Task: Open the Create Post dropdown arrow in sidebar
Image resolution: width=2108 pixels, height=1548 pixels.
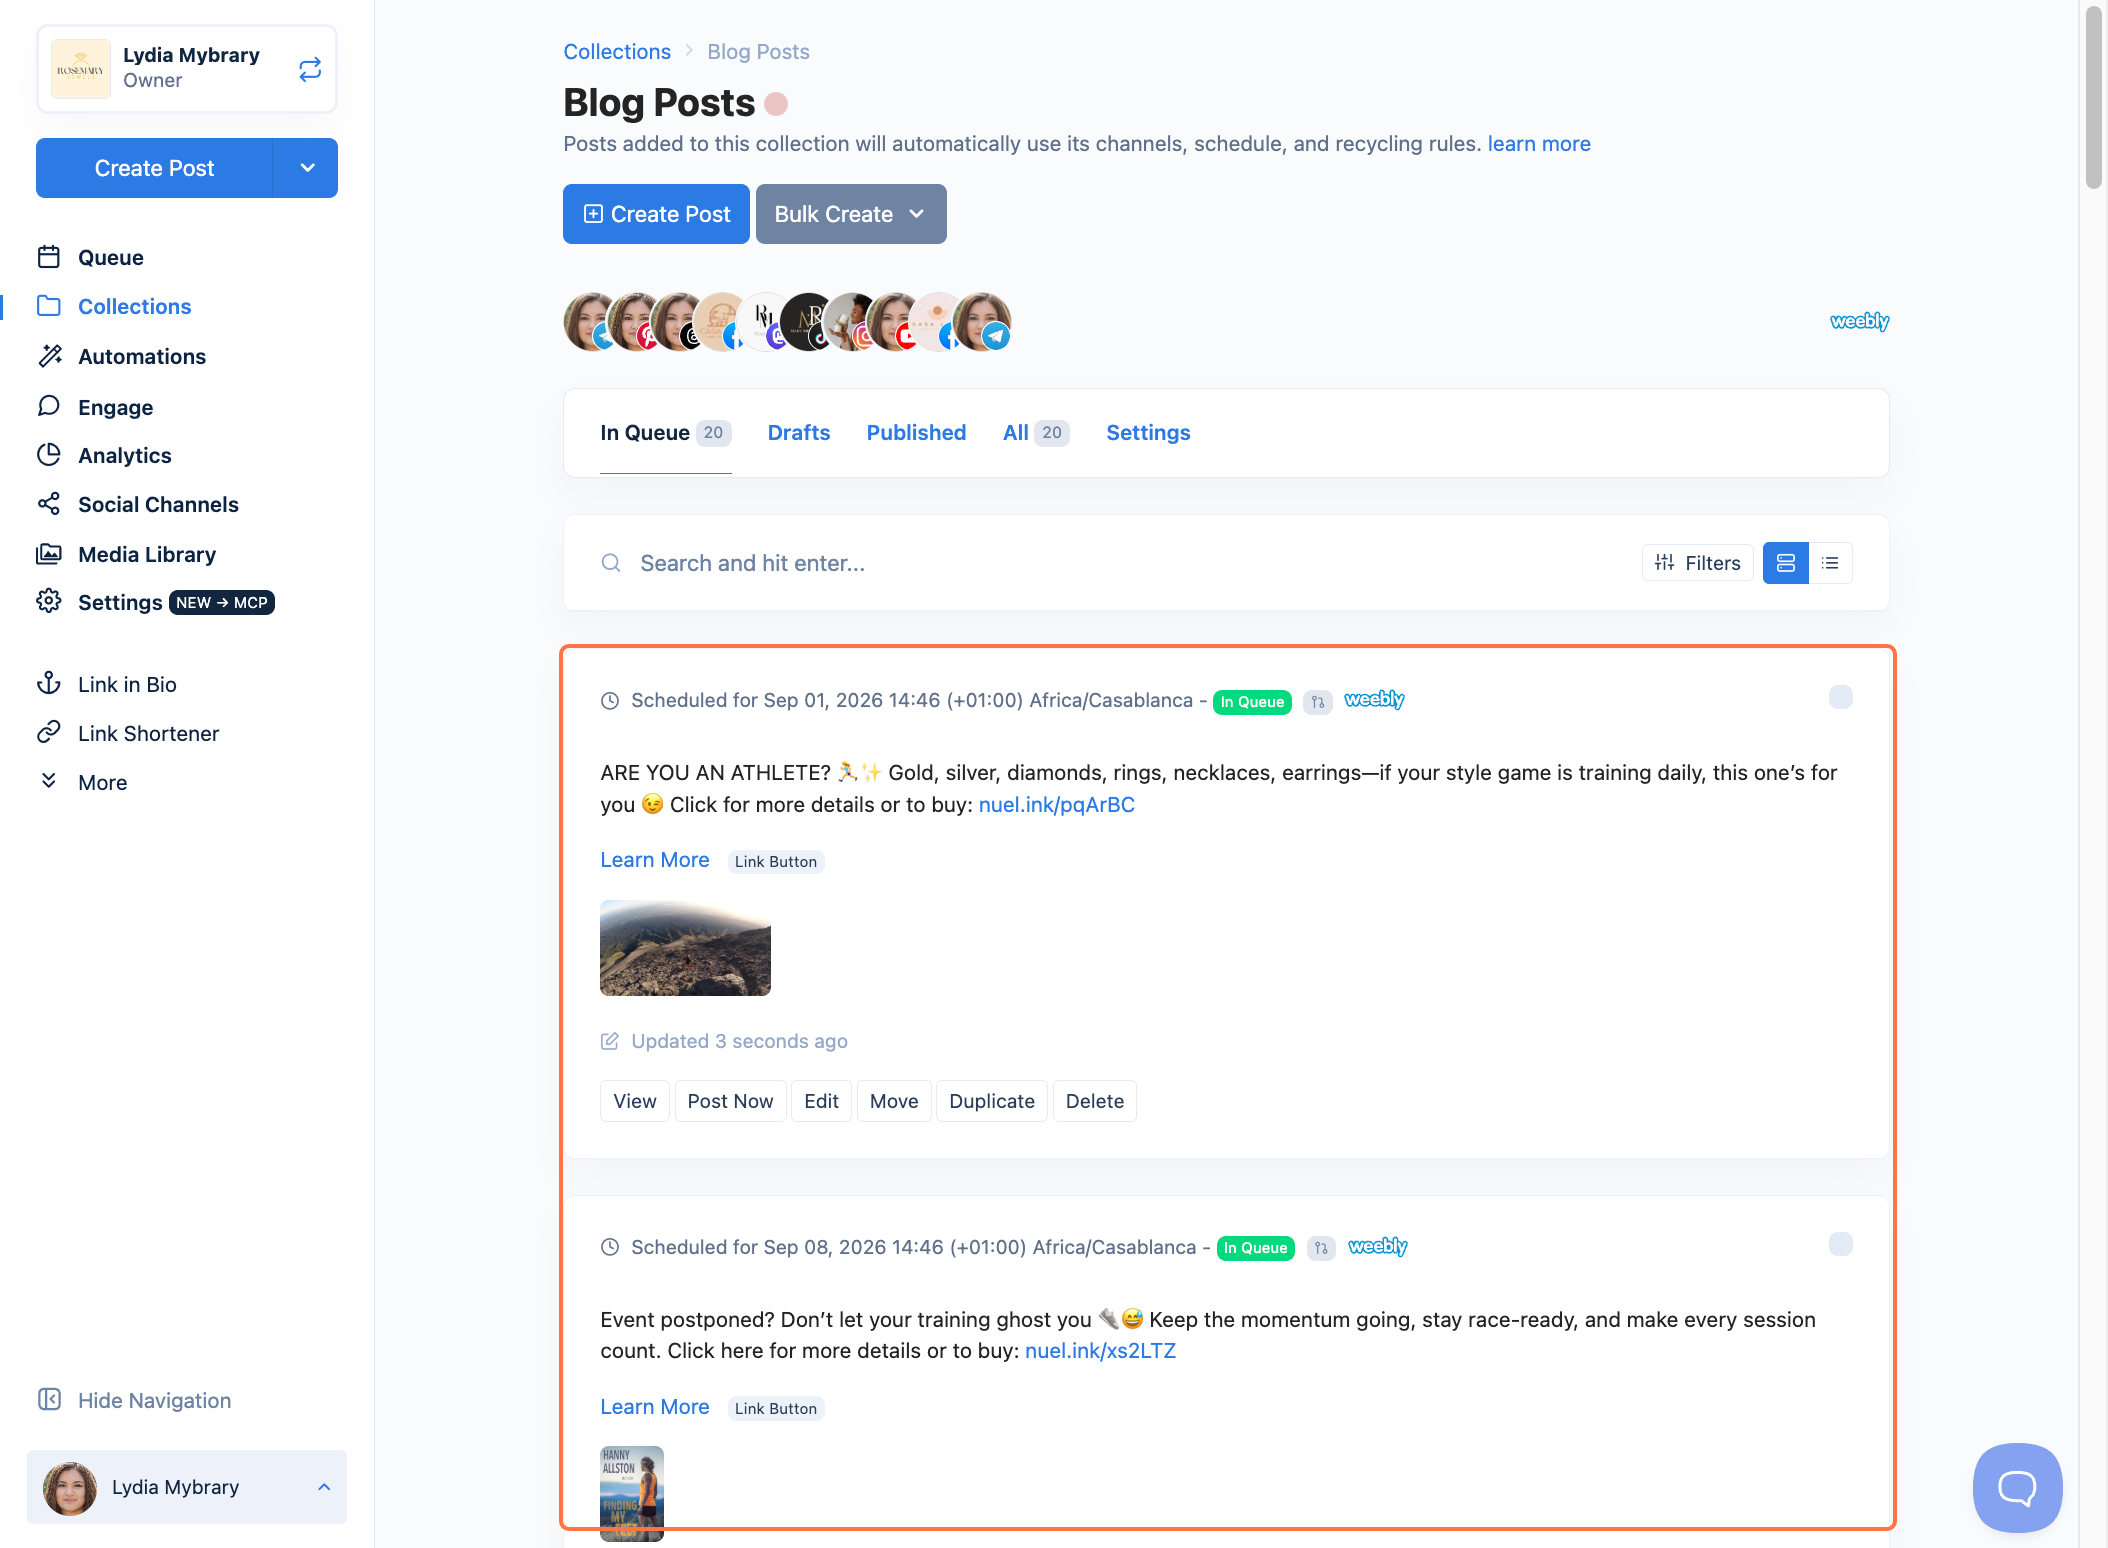Action: tap(307, 168)
